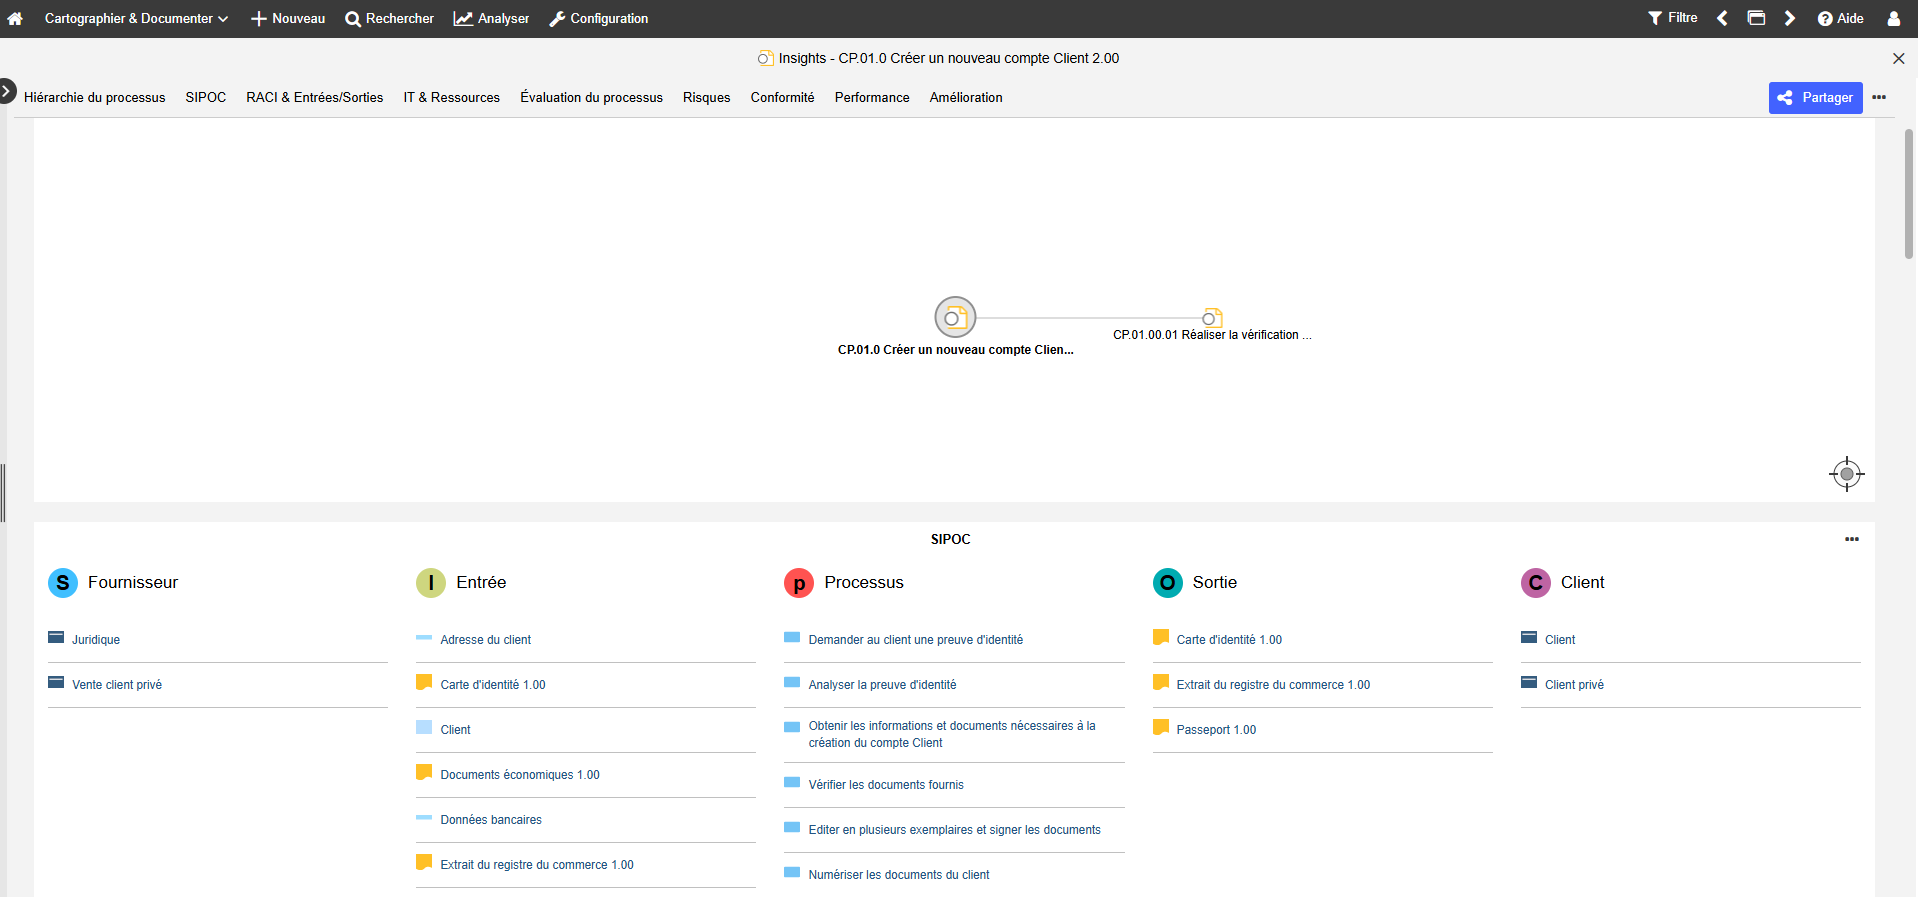Switch to the Risques tab
This screenshot has width=1918, height=897.
click(706, 98)
